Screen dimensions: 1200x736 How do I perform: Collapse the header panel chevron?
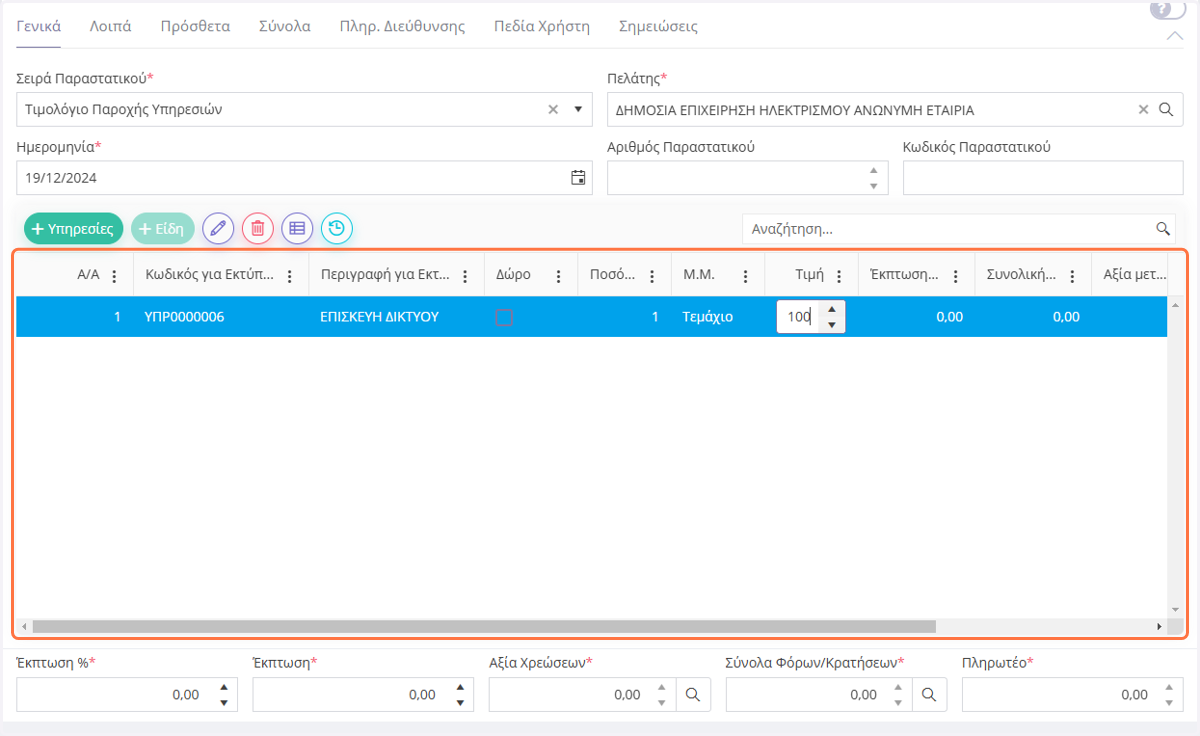point(1175,35)
